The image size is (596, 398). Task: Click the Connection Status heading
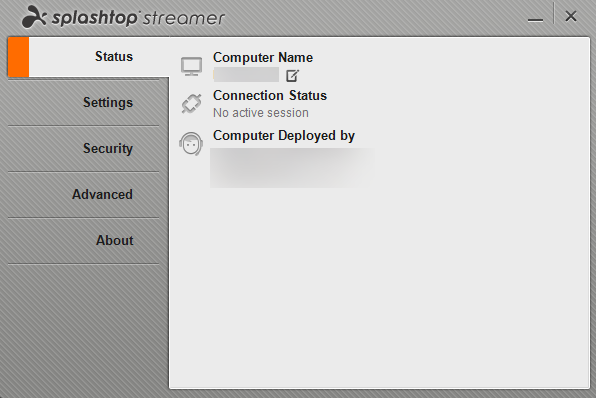(270, 95)
